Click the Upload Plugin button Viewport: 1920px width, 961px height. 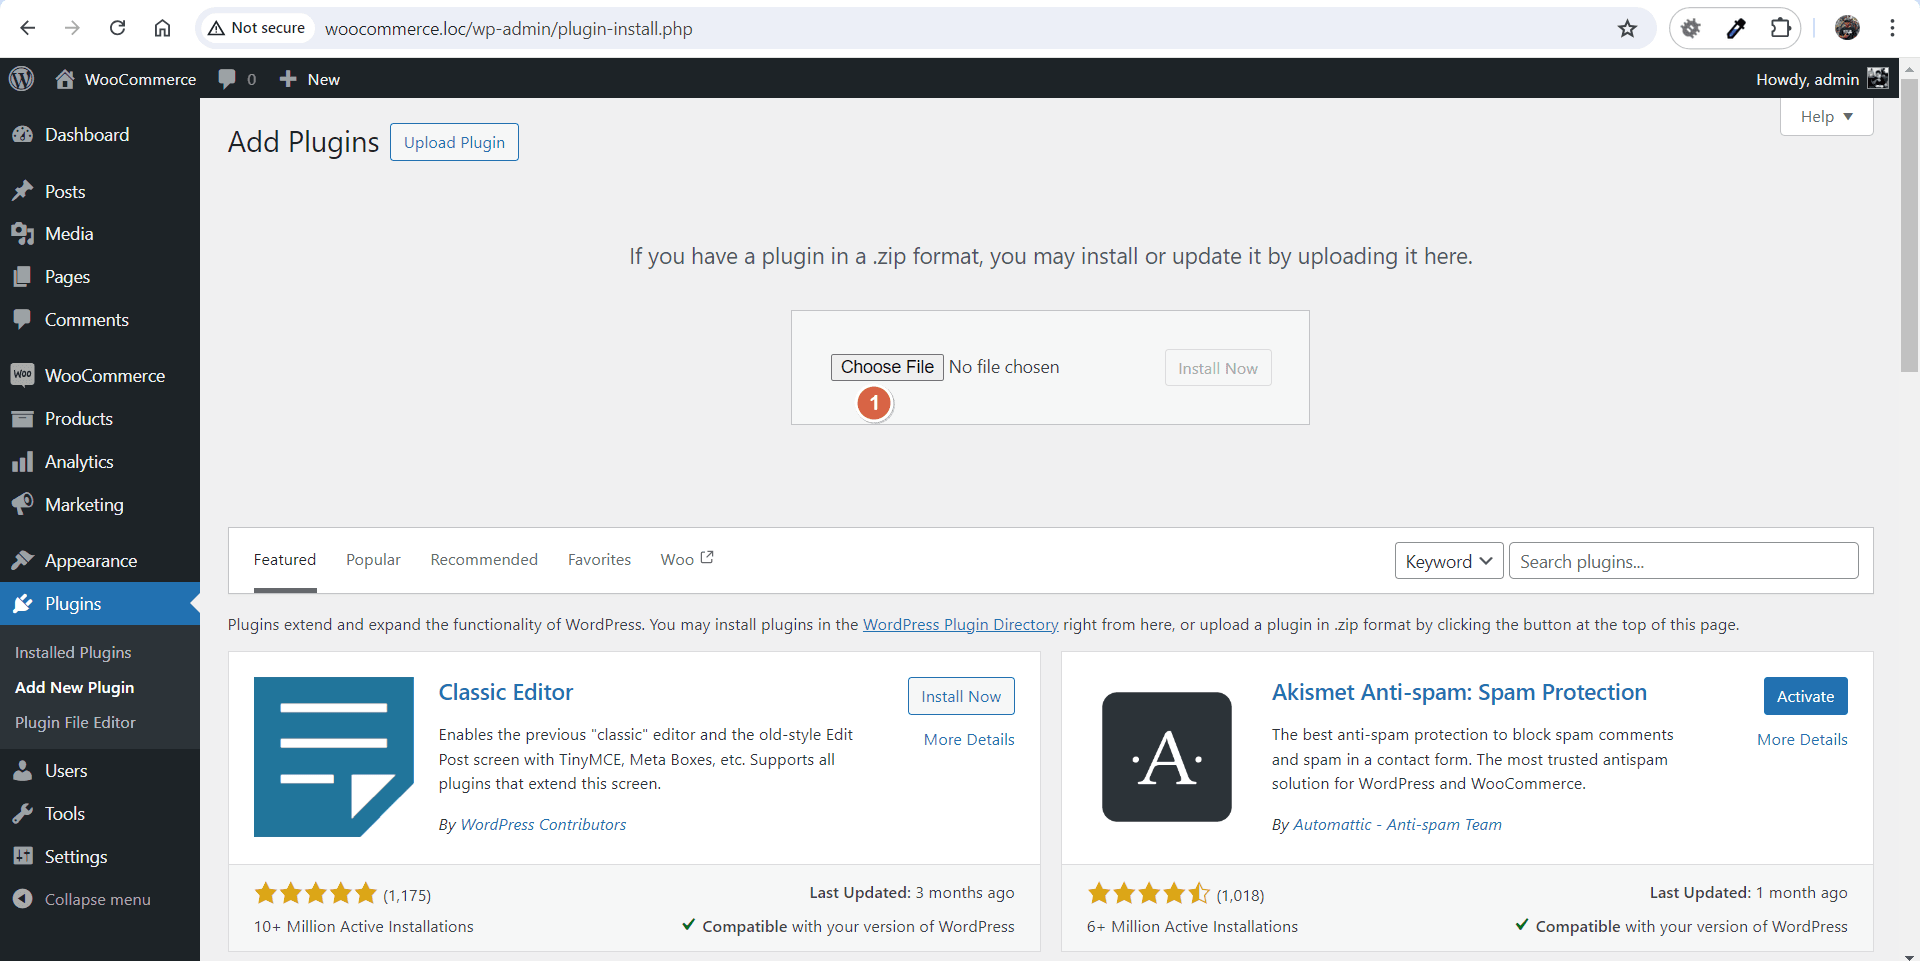pyautogui.click(x=454, y=141)
